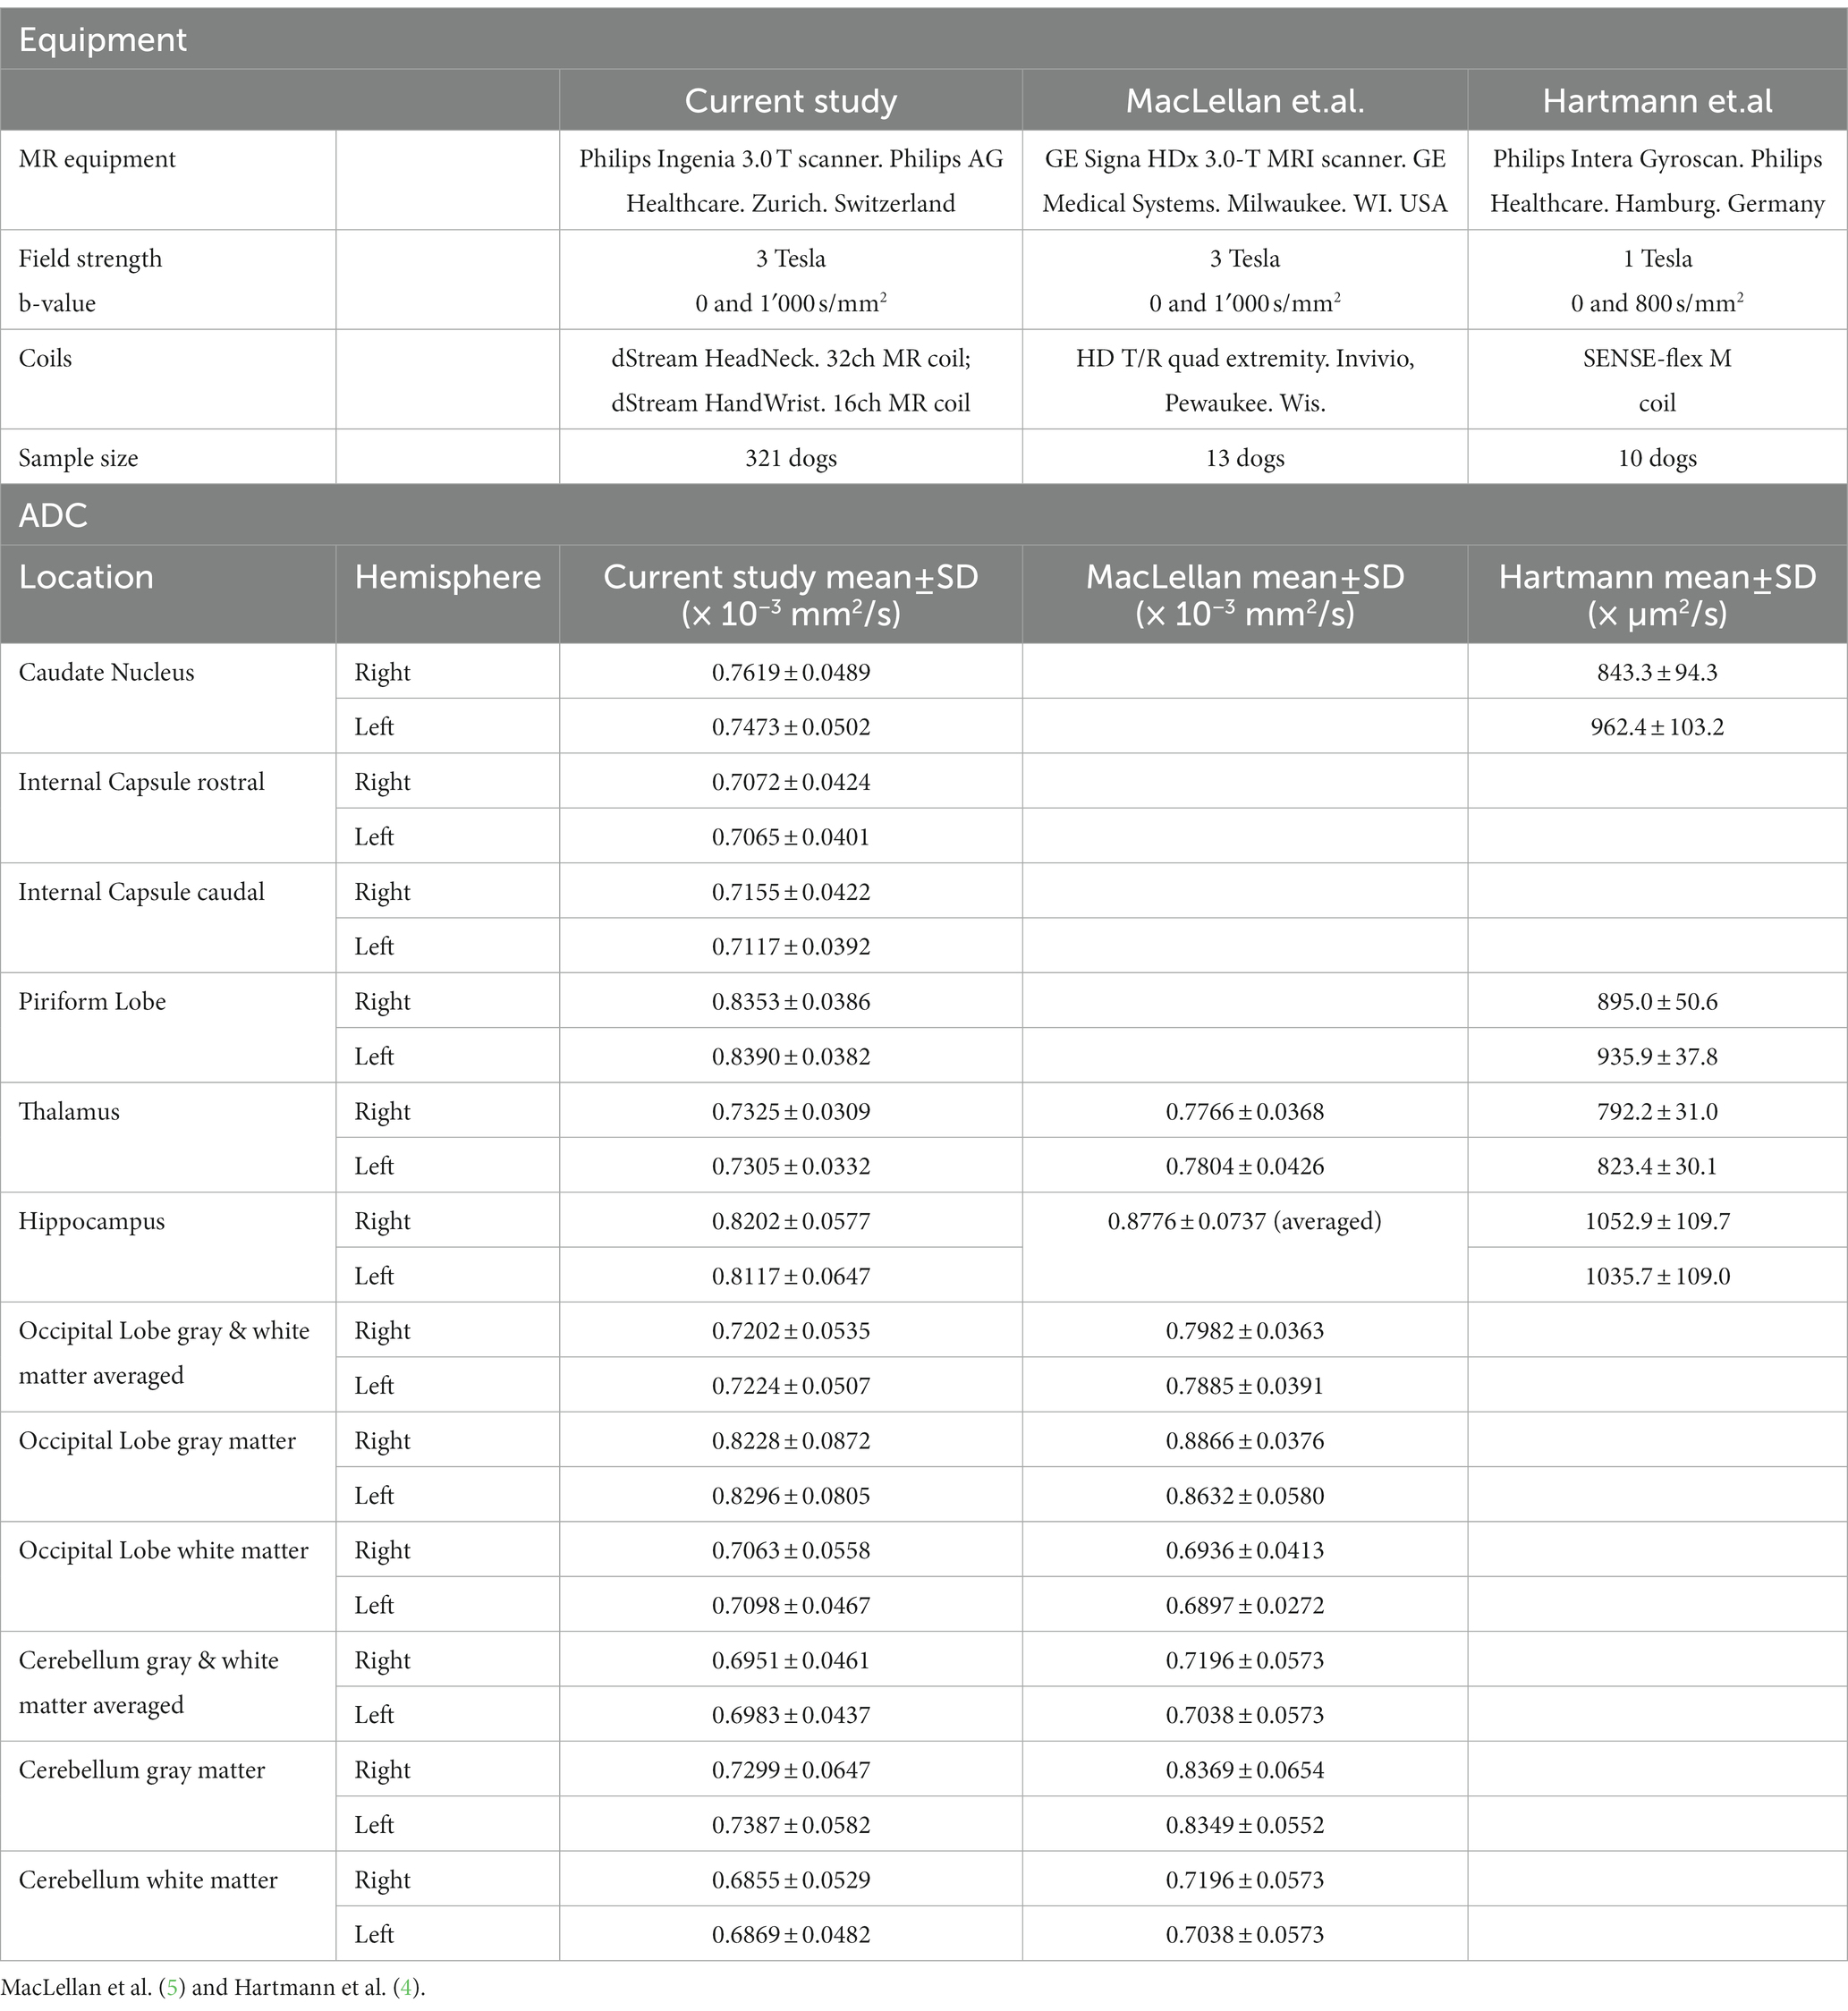Select the 1 Tesla field strength value
The height and width of the screenshot is (2011, 1848).
(x=1657, y=259)
